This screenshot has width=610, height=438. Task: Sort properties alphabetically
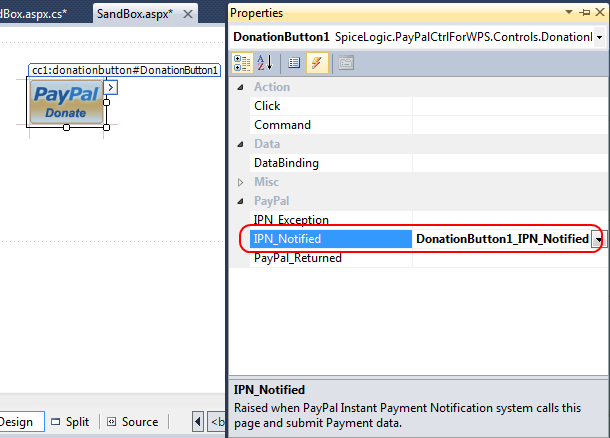coord(265,62)
